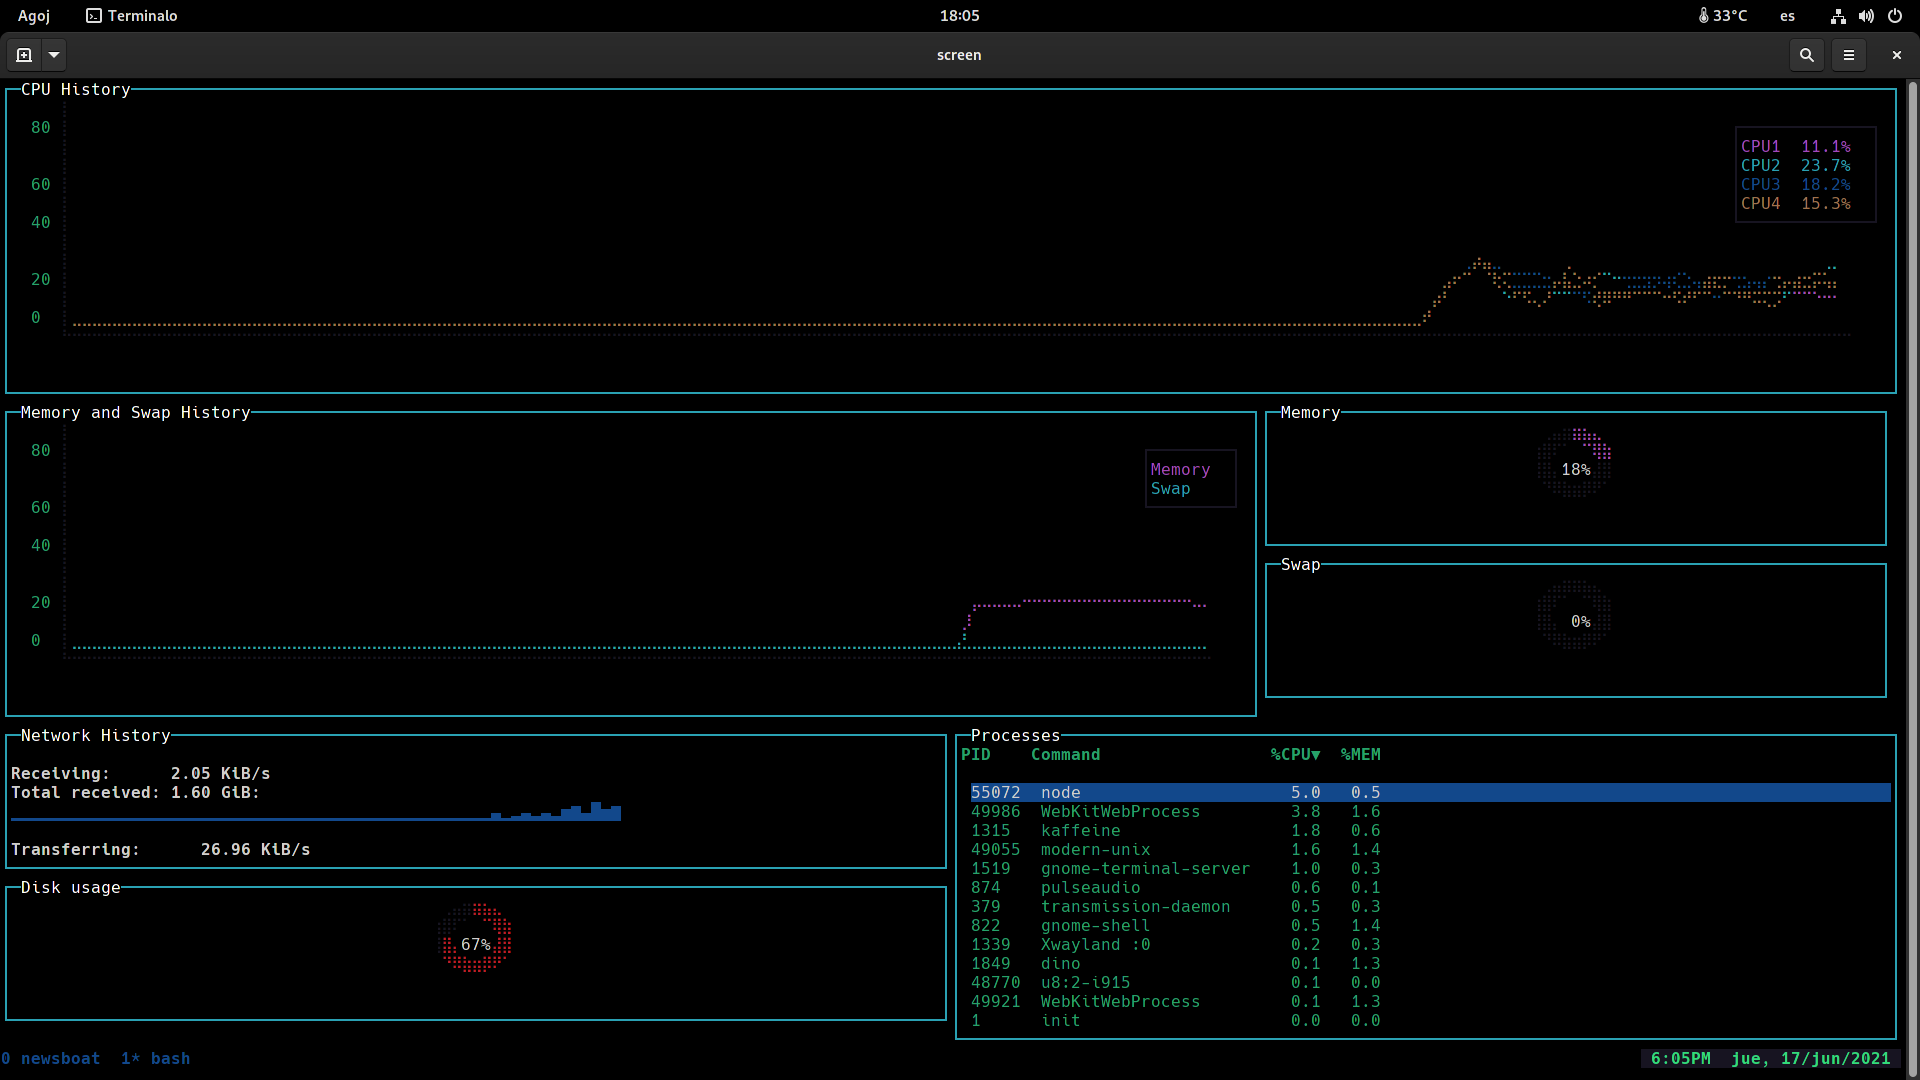The image size is (1920, 1080).
Task: Select the WebKitWebProcess 49986 row
Action: pos(1120,811)
